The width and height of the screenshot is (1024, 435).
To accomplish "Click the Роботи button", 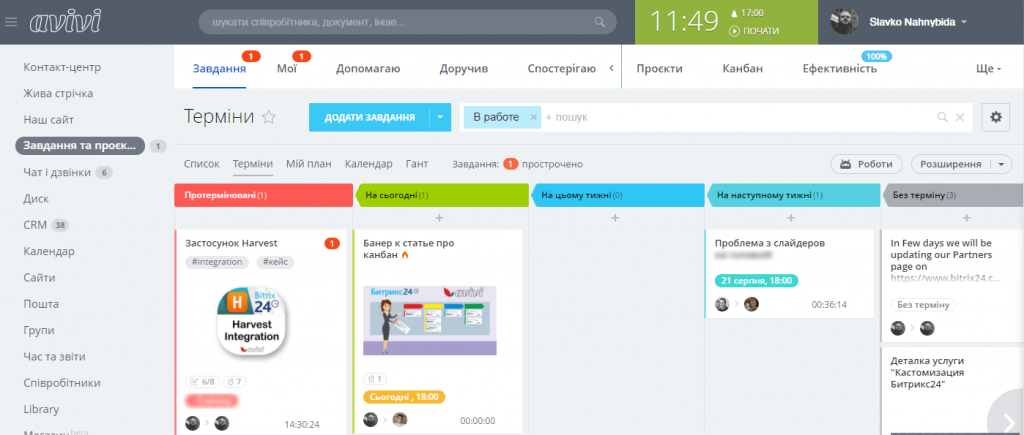I will click(866, 165).
